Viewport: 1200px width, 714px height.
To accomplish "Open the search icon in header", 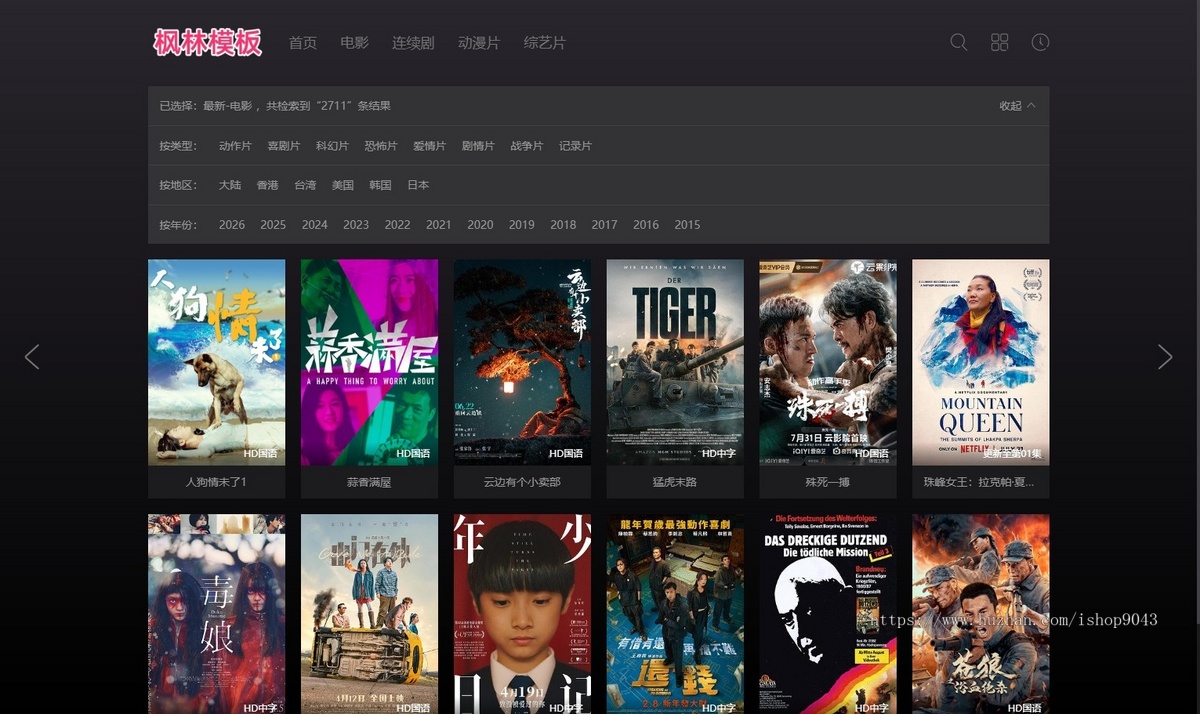I will tap(958, 42).
